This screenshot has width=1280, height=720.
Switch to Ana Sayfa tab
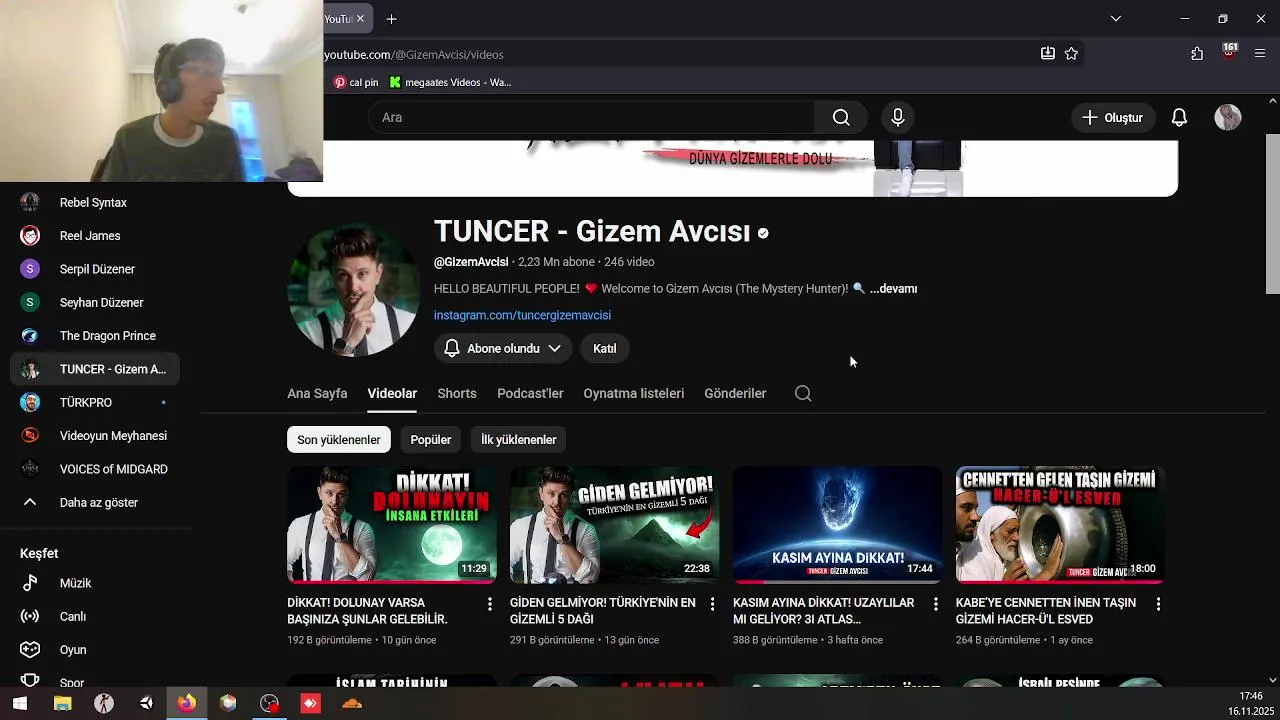coord(317,393)
